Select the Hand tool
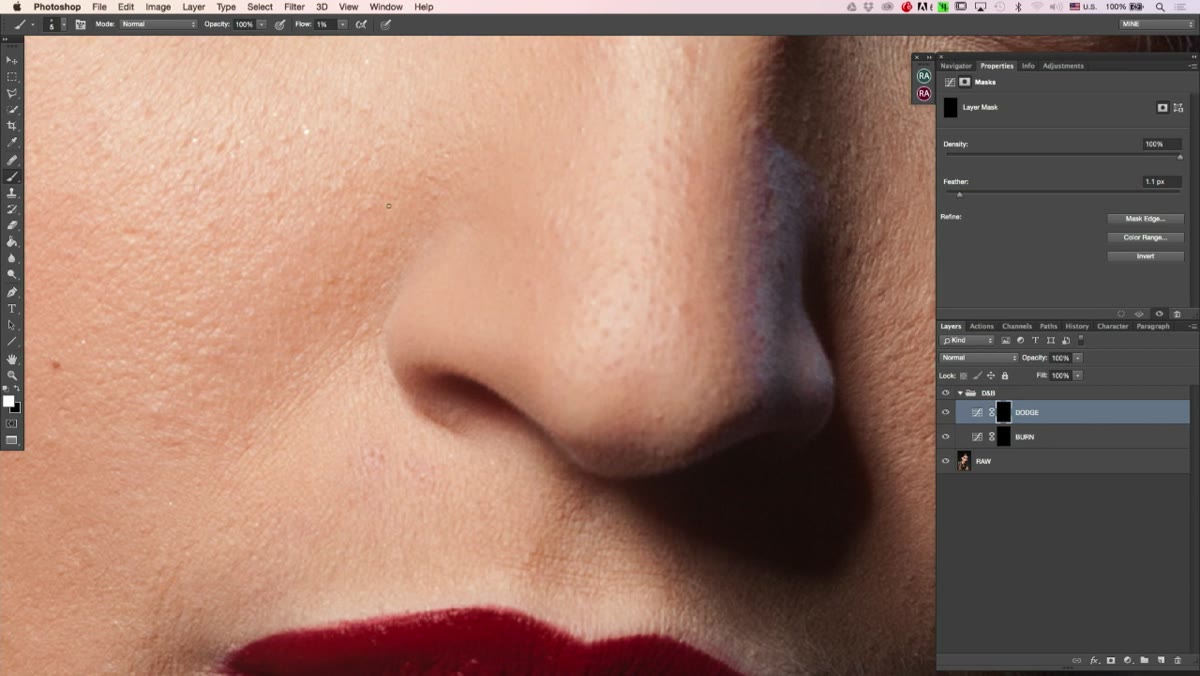Screen dimensions: 1200x676 click(x=12, y=359)
